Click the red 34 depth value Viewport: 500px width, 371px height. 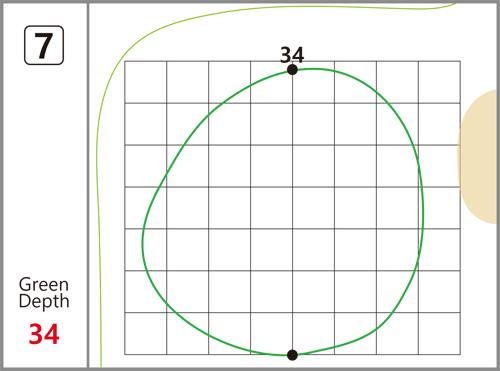[x=44, y=334]
